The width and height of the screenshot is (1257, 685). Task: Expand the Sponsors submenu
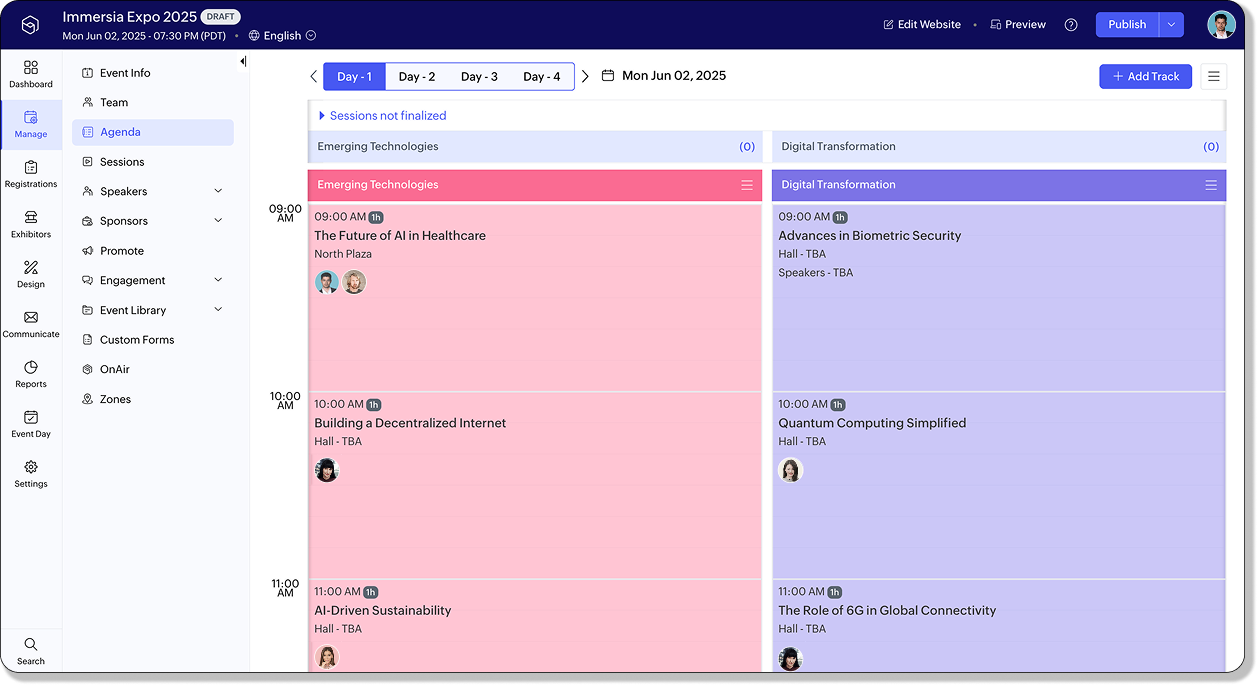click(218, 221)
